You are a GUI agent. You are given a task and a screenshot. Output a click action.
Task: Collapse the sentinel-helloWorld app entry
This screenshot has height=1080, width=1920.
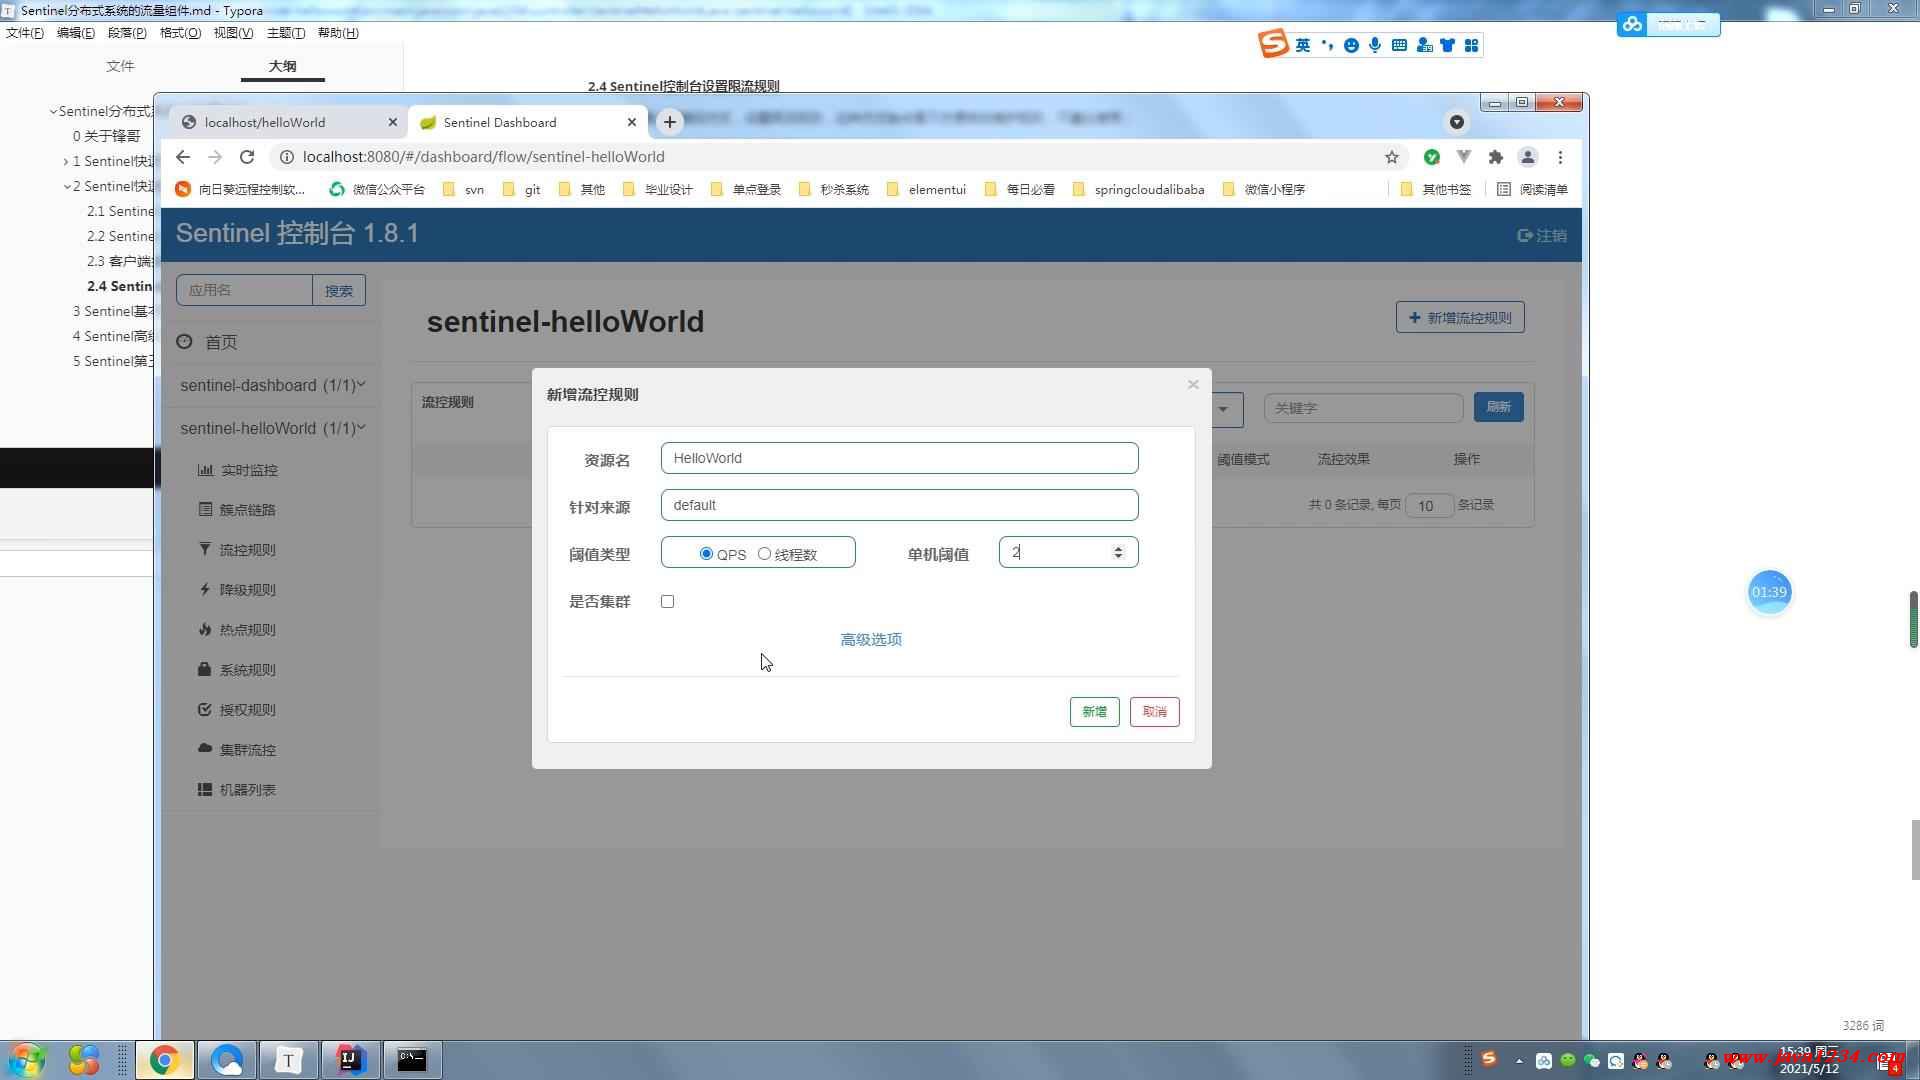(272, 428)
